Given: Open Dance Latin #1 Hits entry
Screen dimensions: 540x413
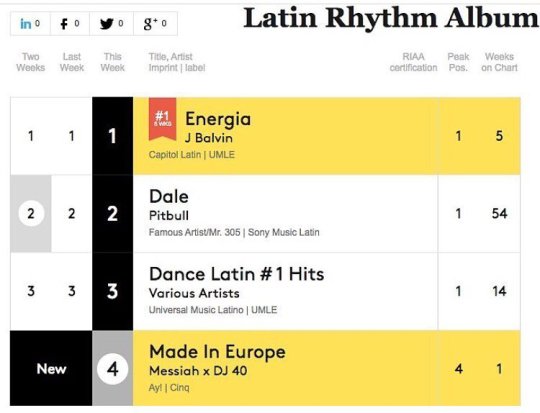Looking at the screenshot, I should 237,274.
